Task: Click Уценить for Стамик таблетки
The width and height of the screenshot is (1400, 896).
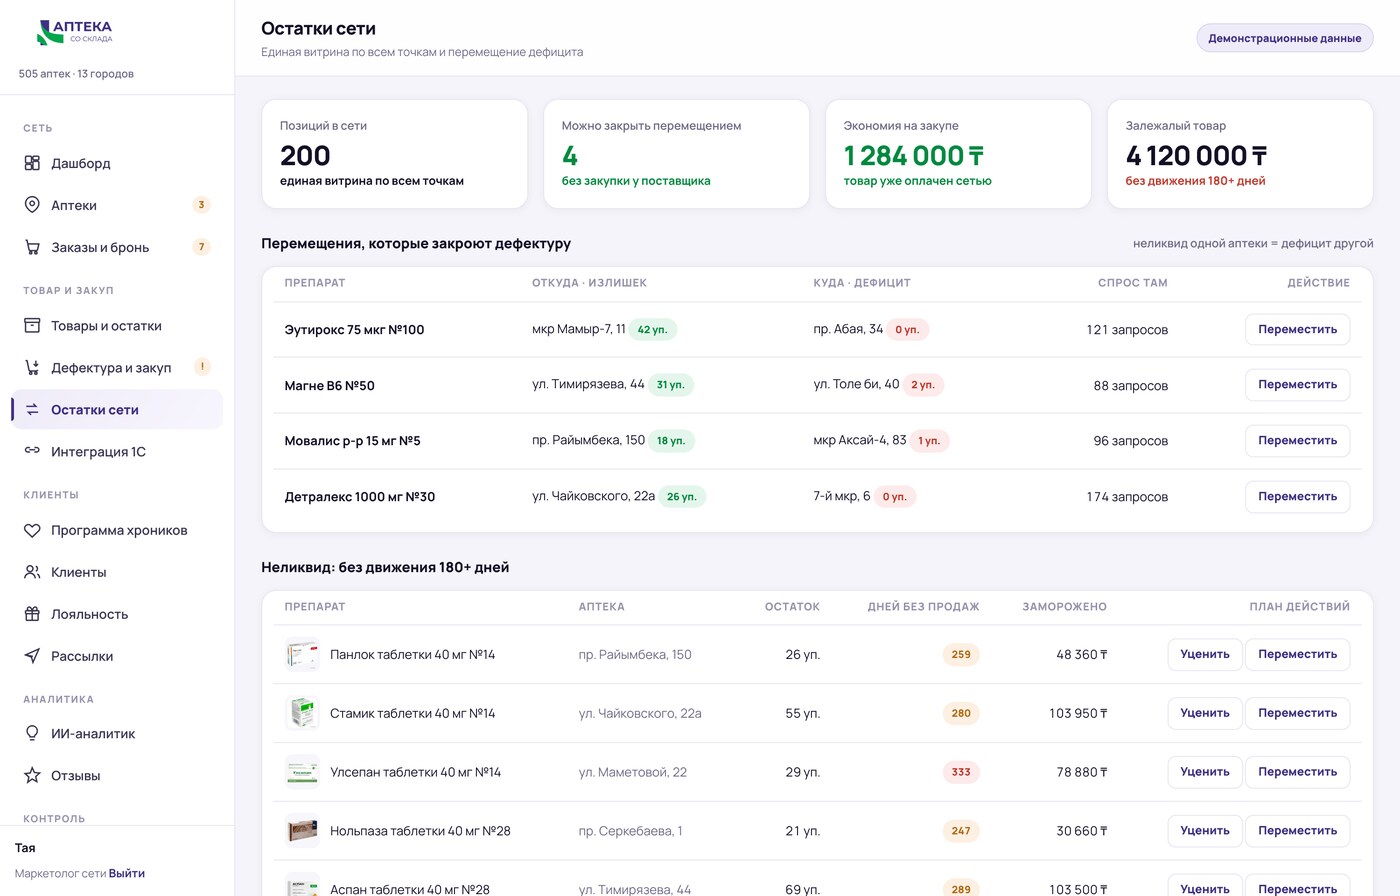Action: [x=1205, y=713]
